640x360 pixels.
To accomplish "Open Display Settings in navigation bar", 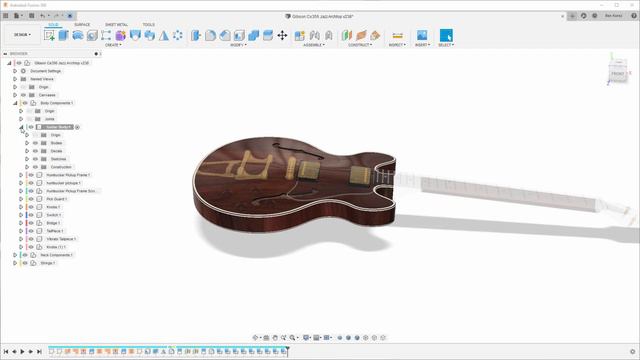I will [306, 338].
